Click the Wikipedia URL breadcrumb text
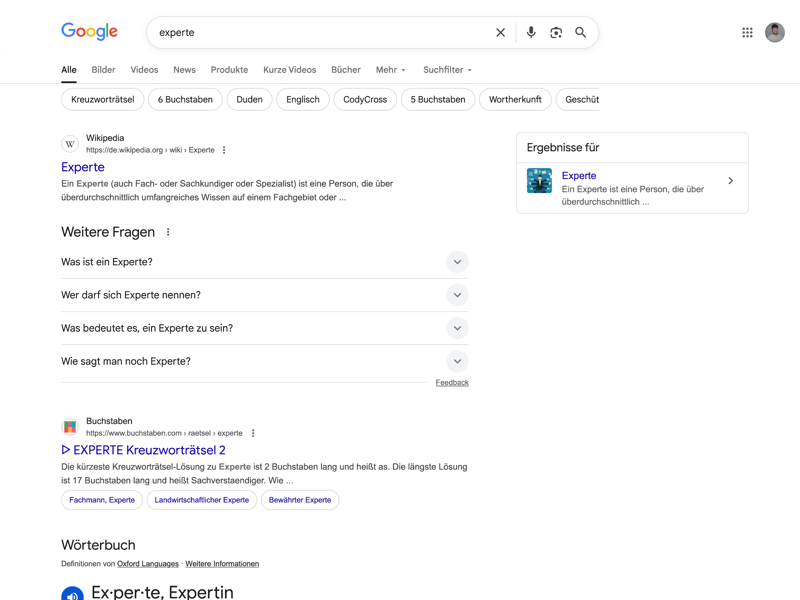 [150, 150]
